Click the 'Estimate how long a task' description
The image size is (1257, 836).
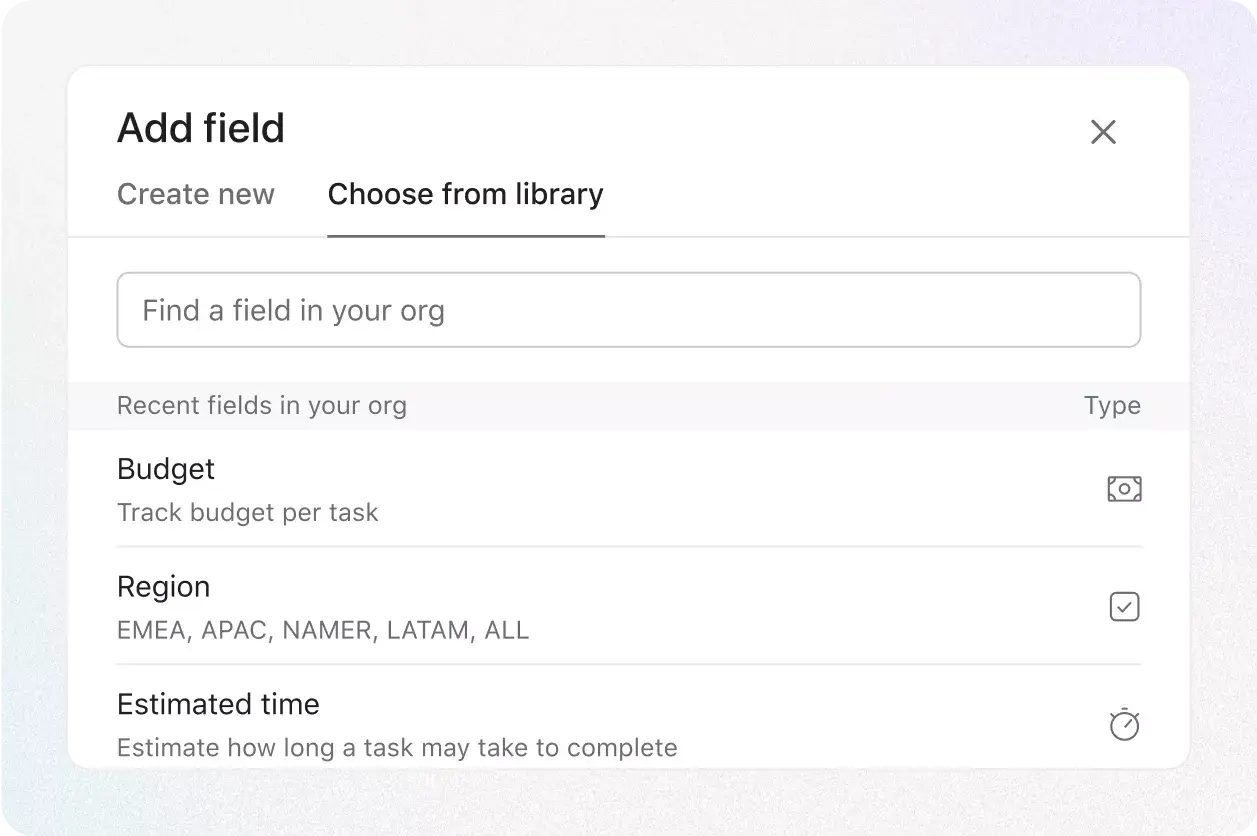tap(397, 748)
